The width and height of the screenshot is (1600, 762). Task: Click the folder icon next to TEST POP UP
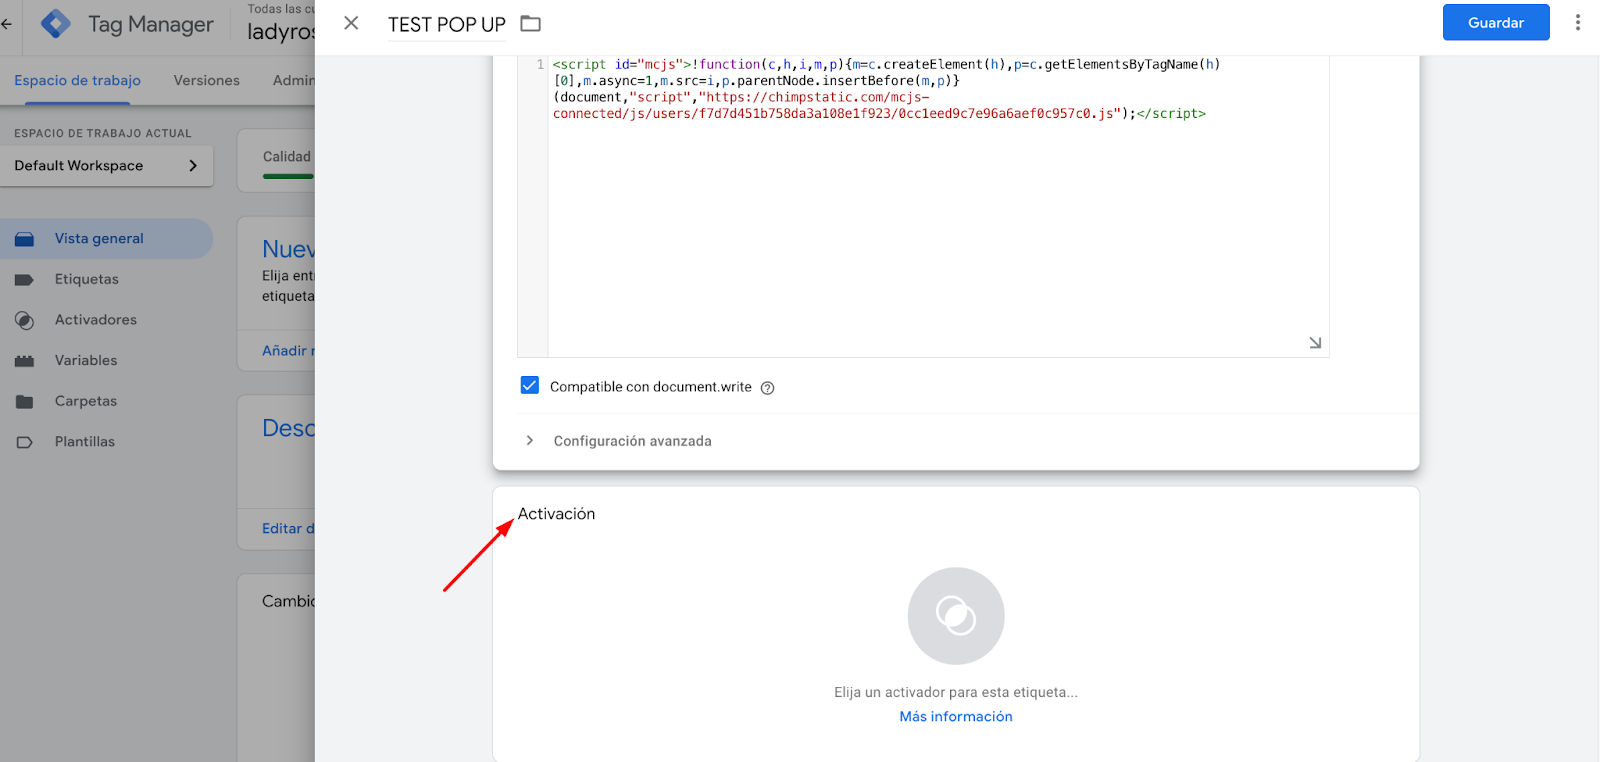coord(530,23)
